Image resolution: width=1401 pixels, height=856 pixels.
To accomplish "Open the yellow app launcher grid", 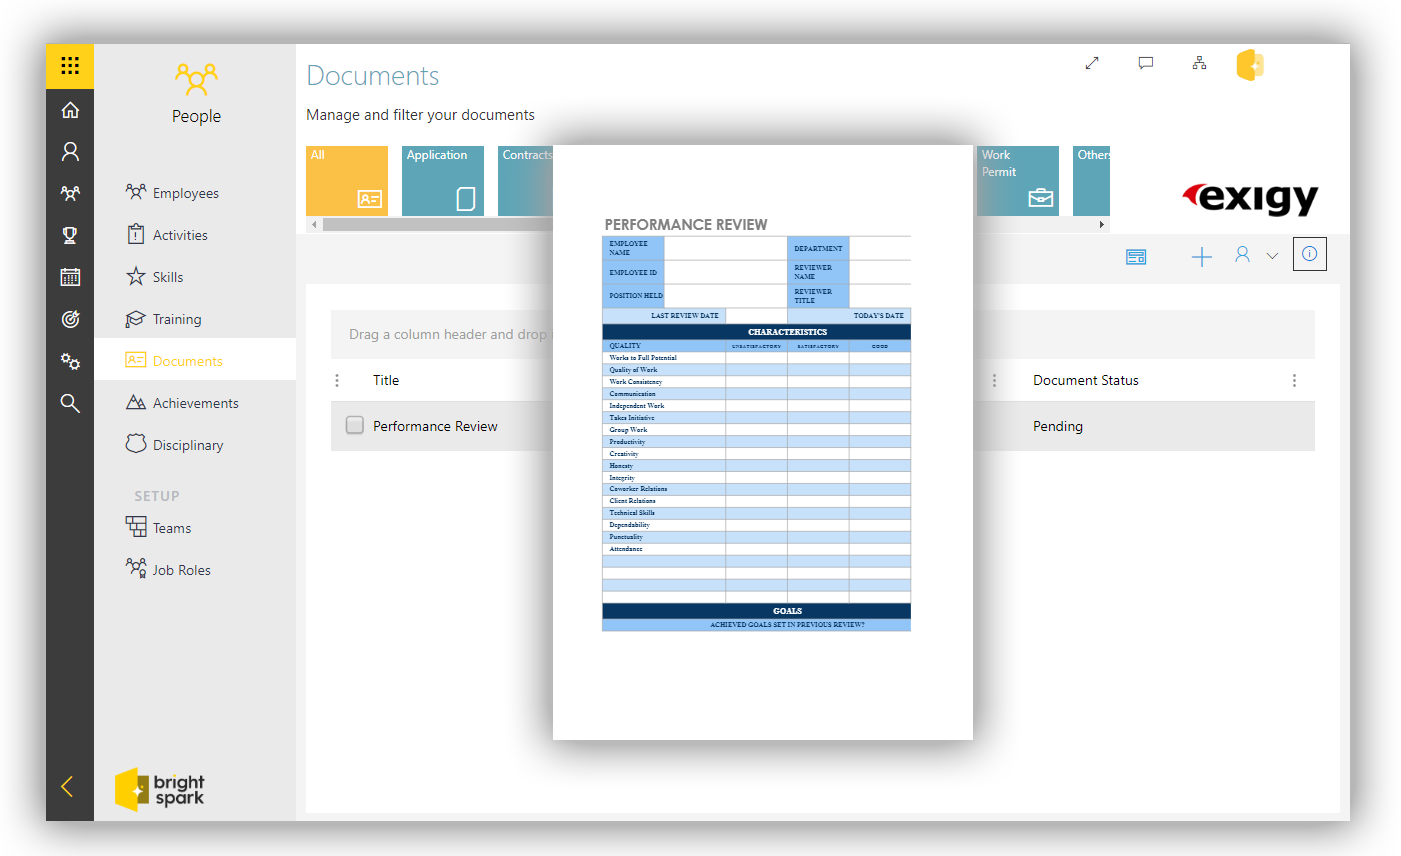I will point(70,66).
